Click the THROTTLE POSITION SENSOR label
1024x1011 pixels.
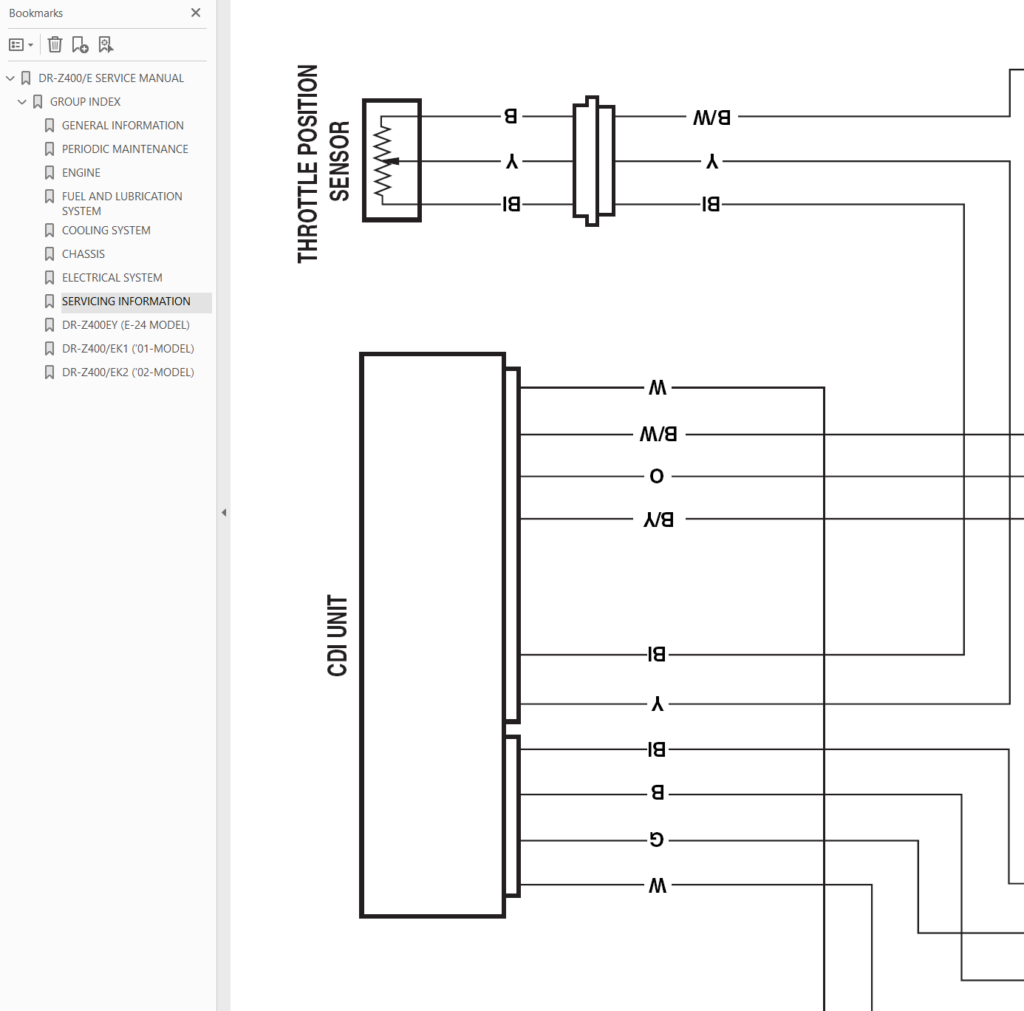click(323, 163)
